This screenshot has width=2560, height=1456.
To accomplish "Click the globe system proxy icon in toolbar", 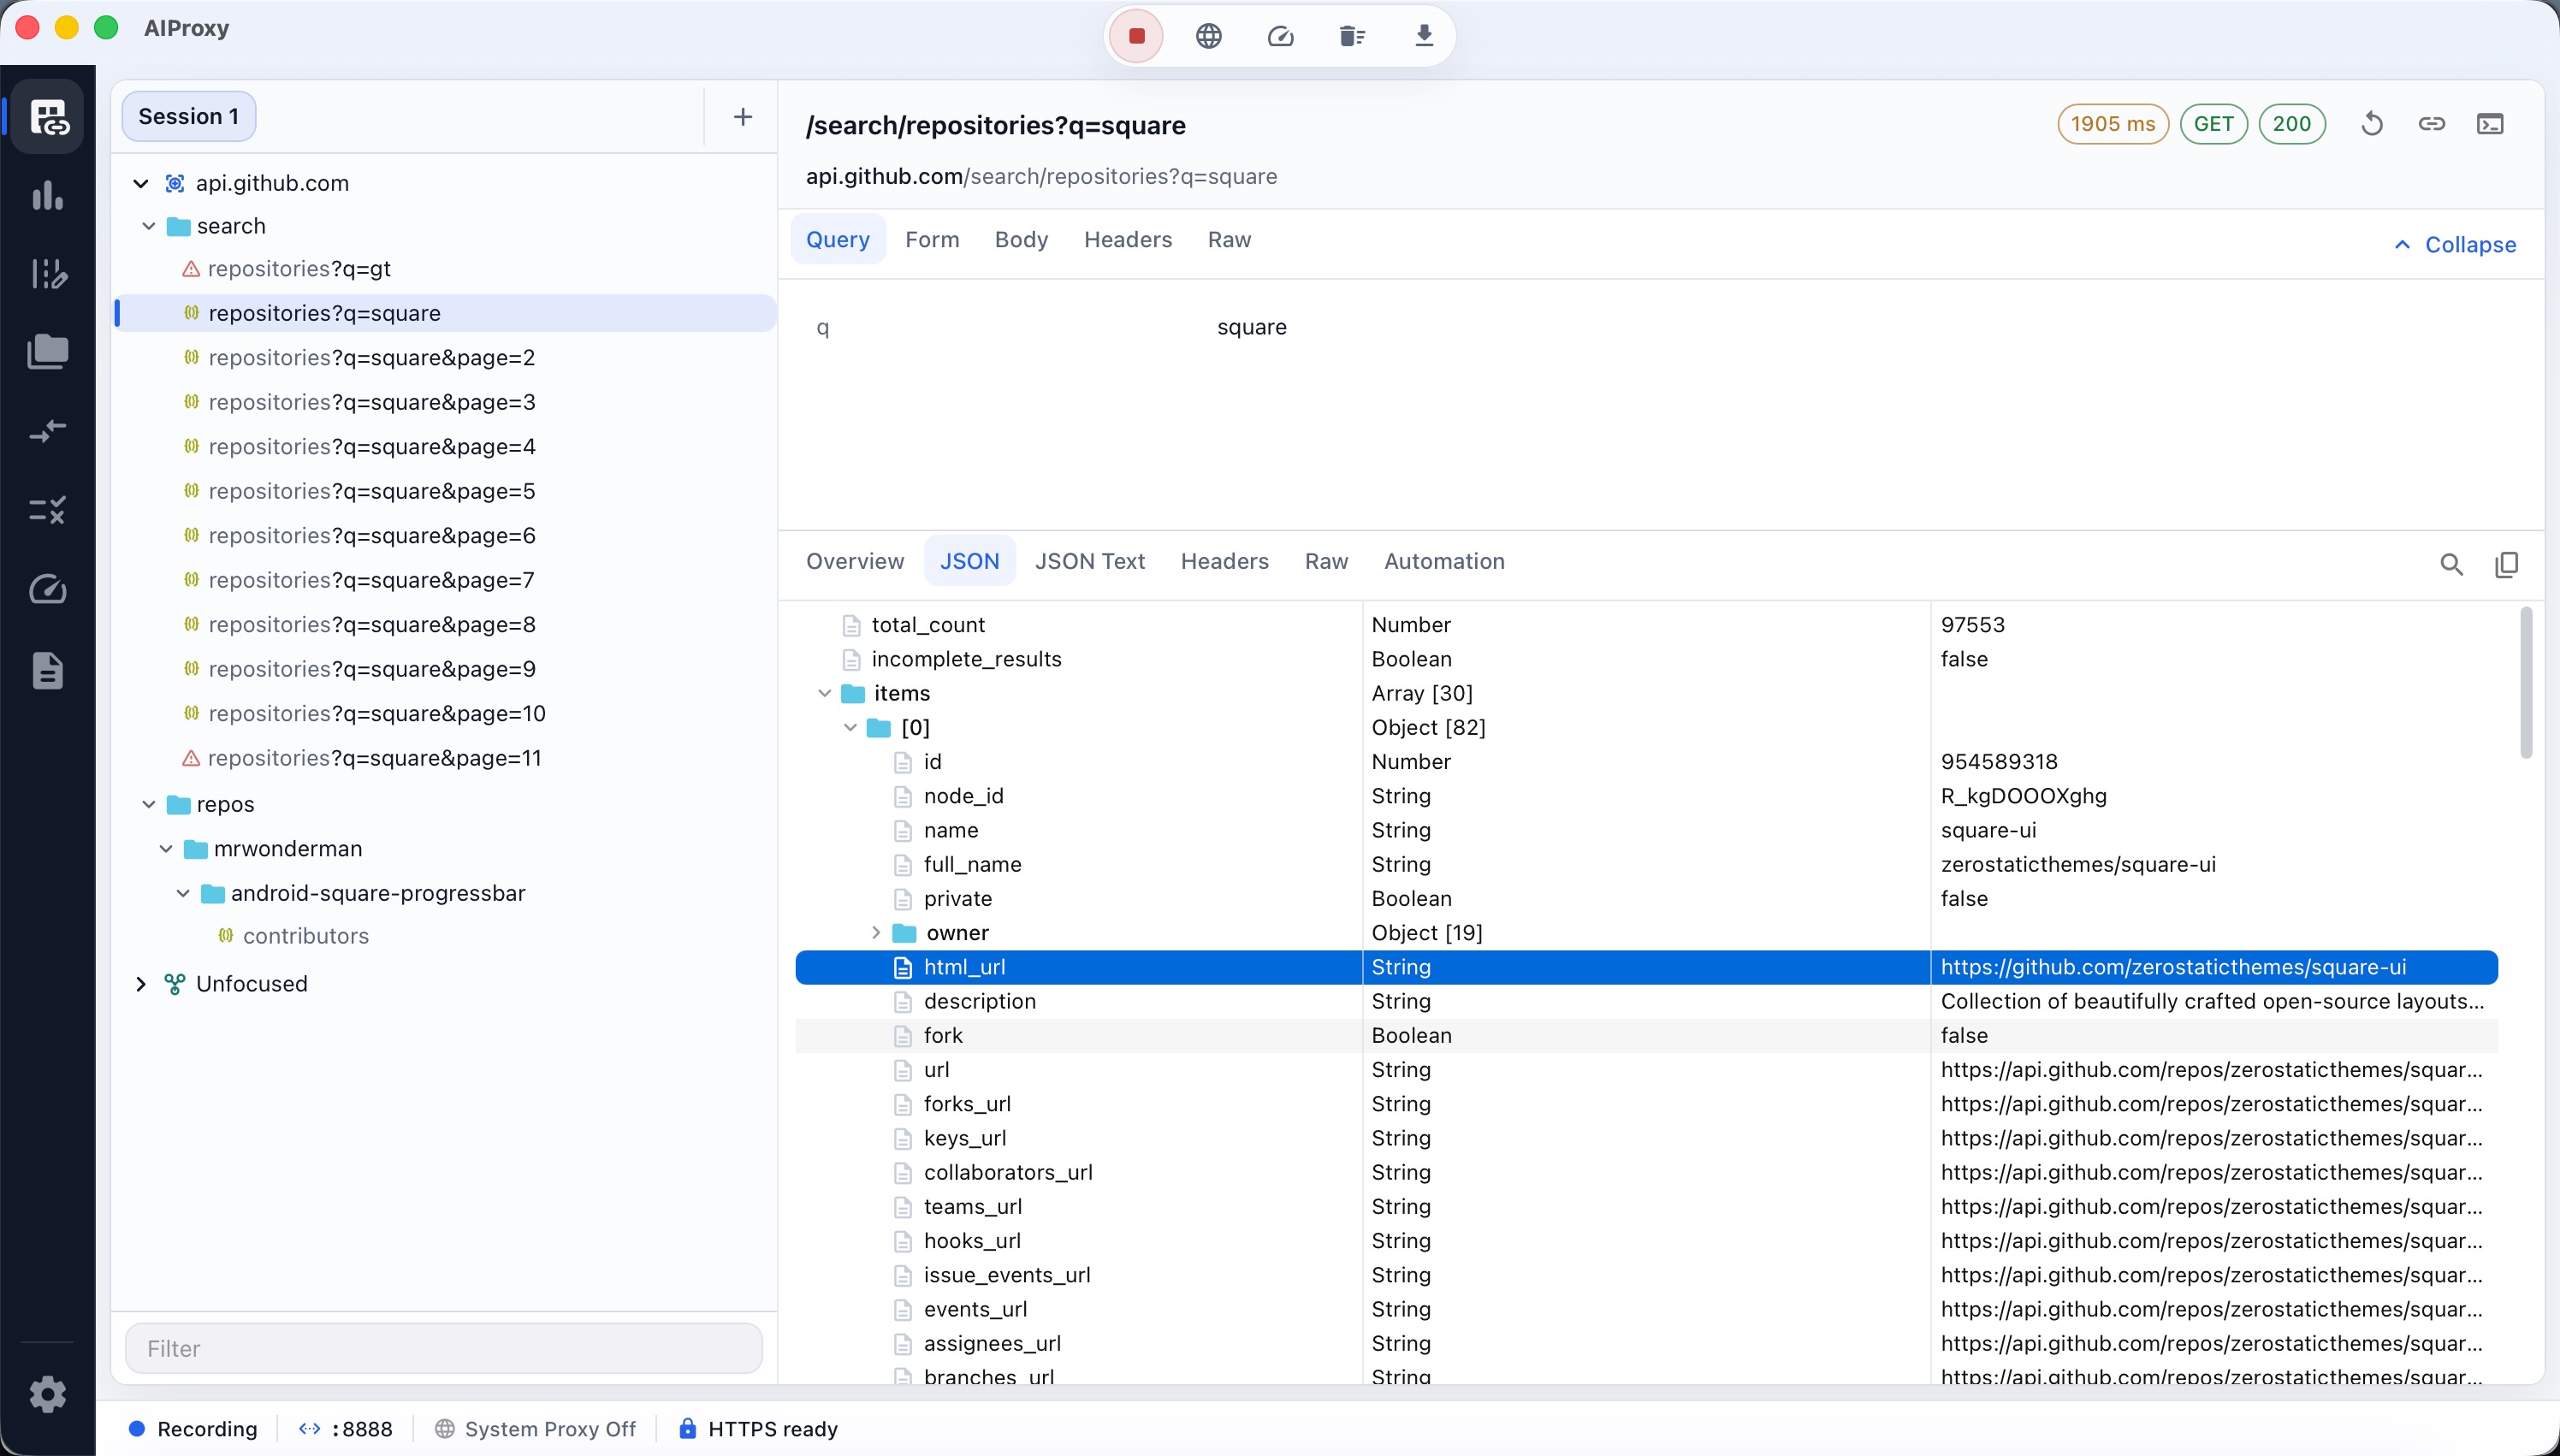I will 1209,36.
